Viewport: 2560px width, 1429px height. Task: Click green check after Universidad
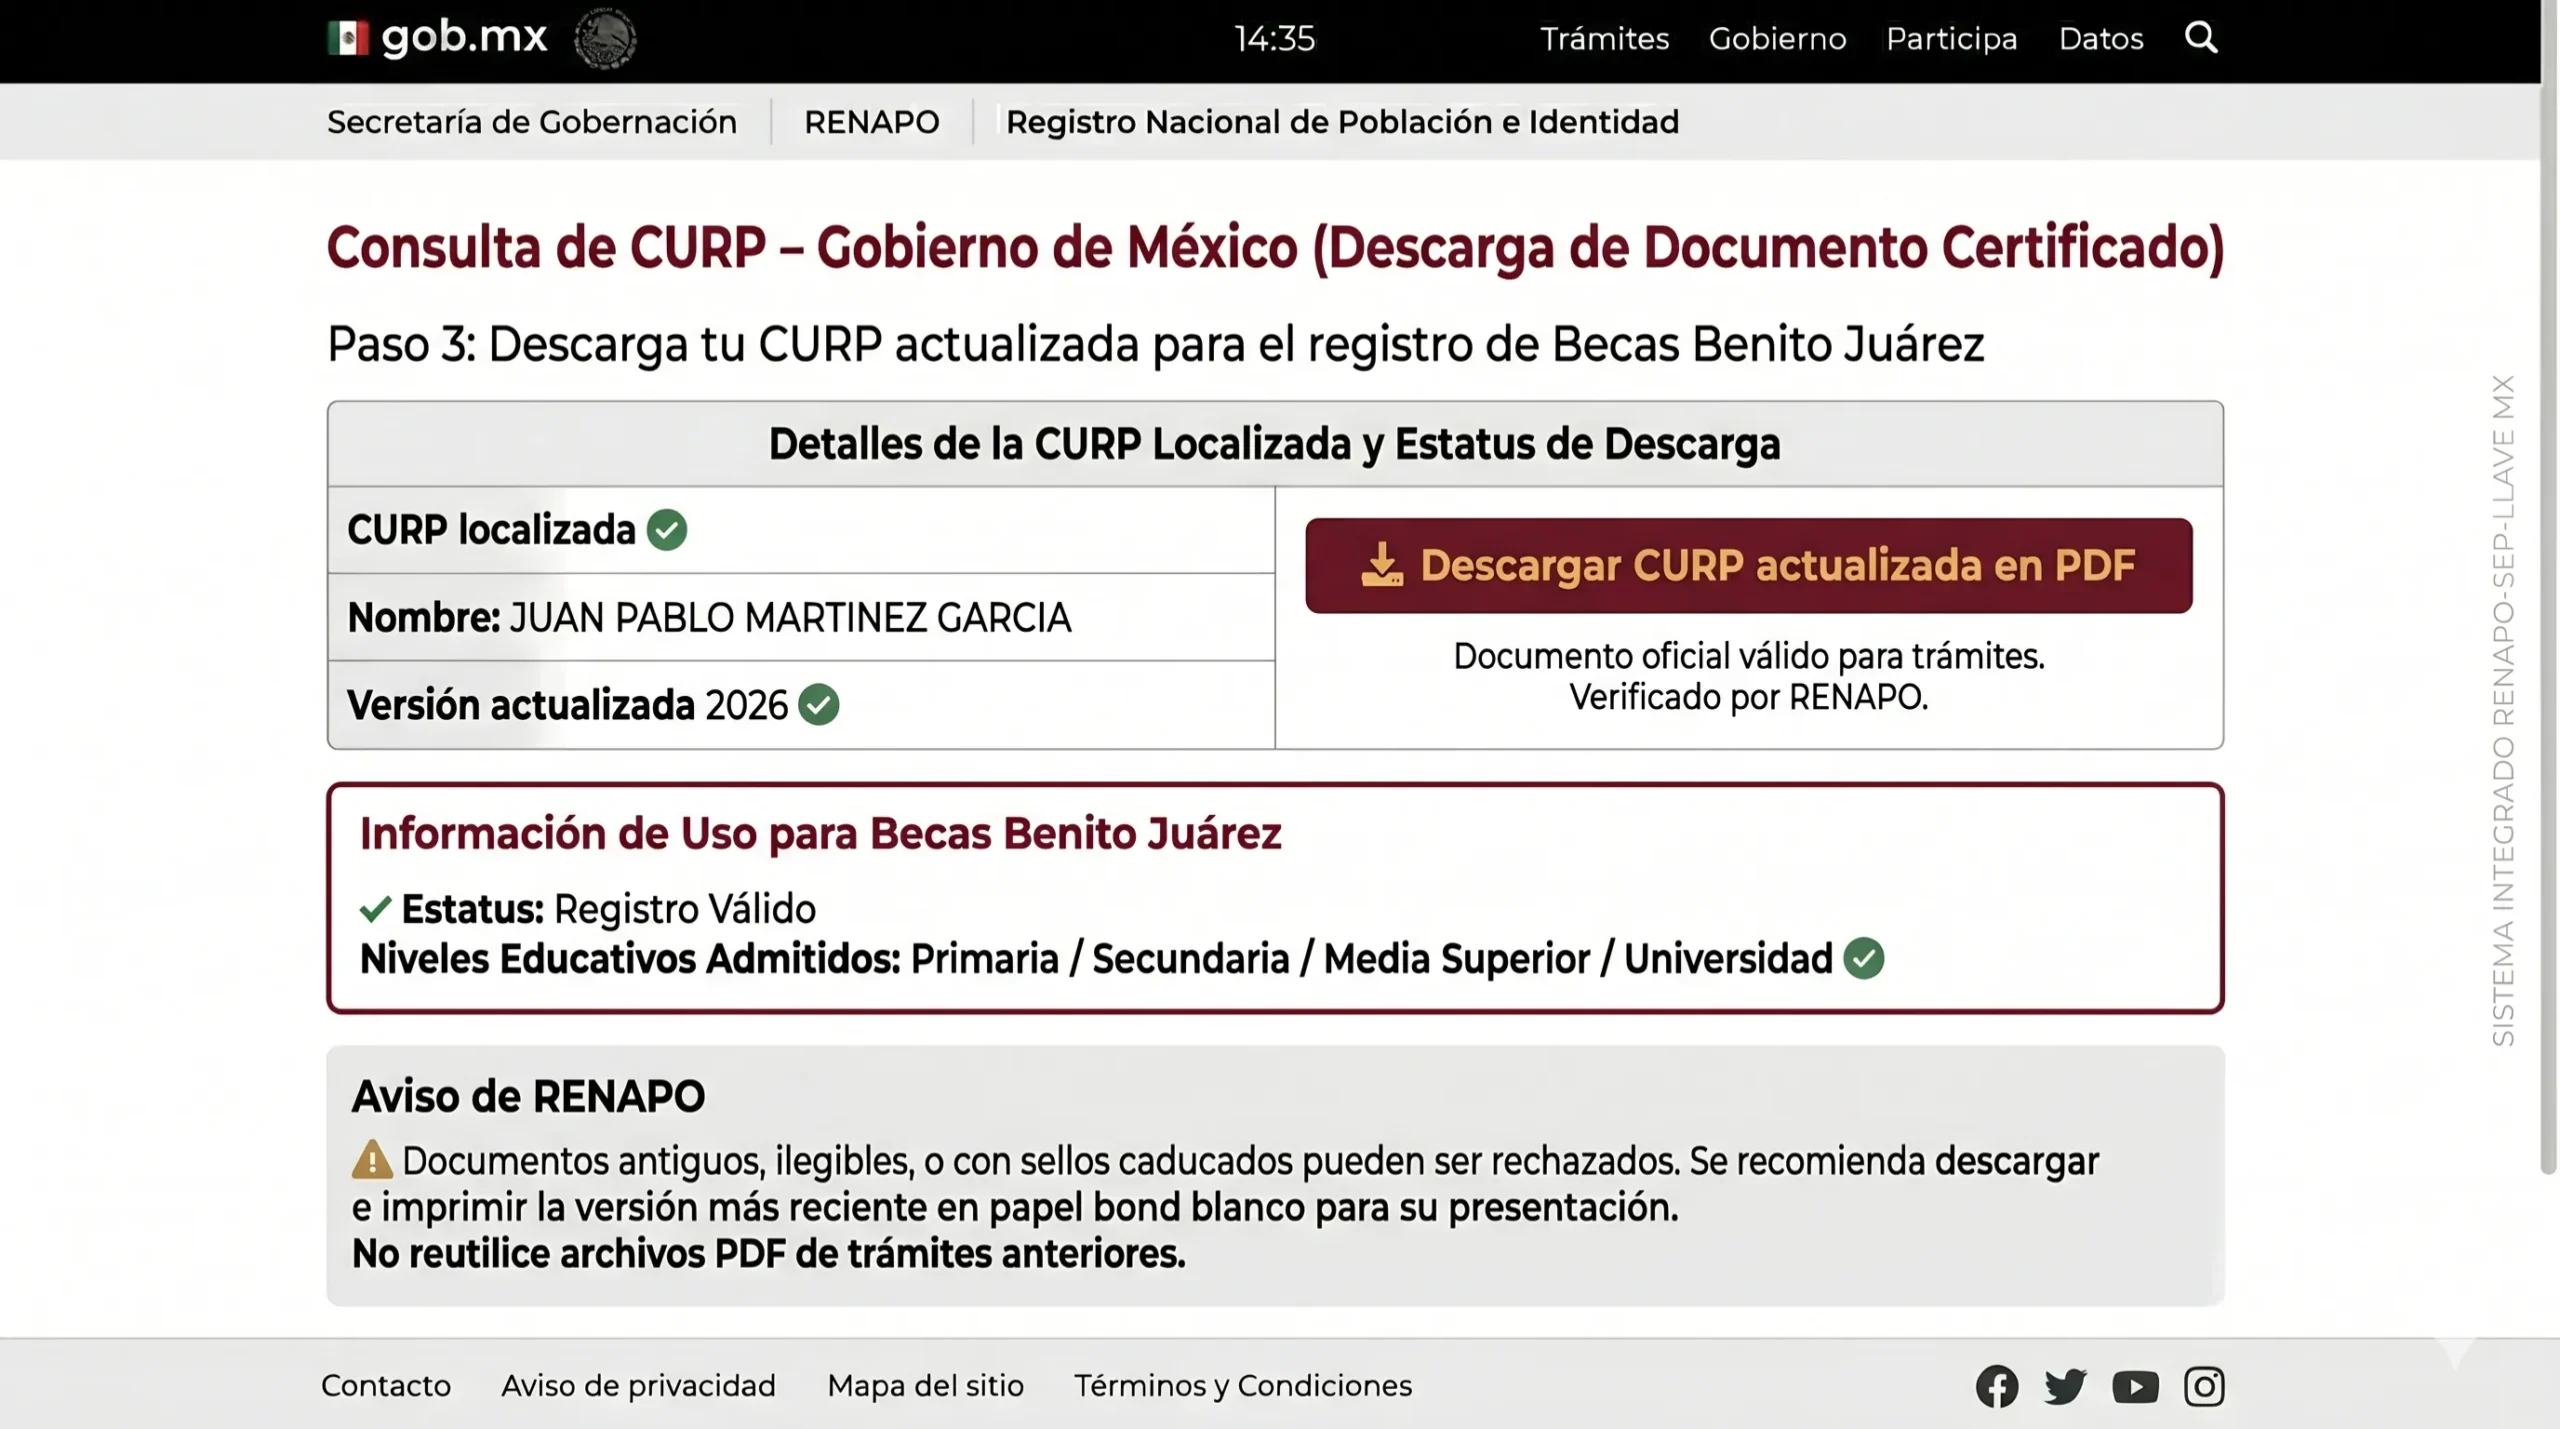click(1864, 958)
